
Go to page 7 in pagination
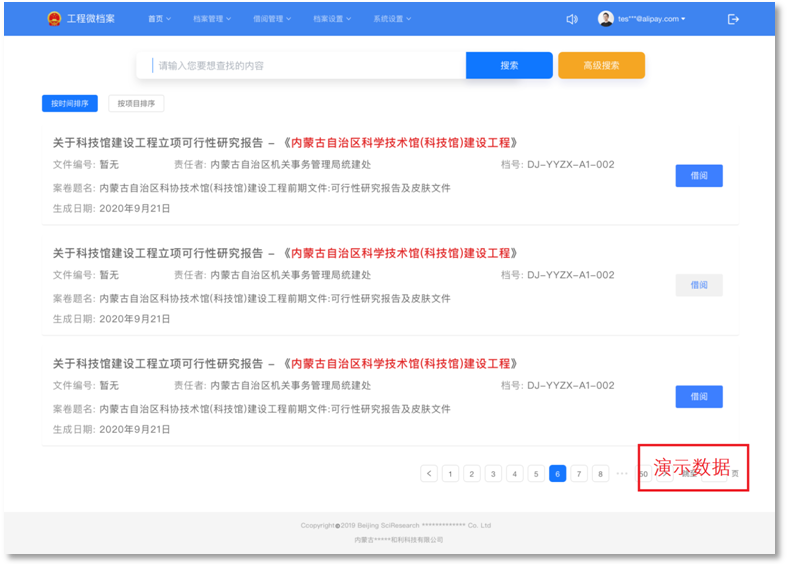click(579, 474)
